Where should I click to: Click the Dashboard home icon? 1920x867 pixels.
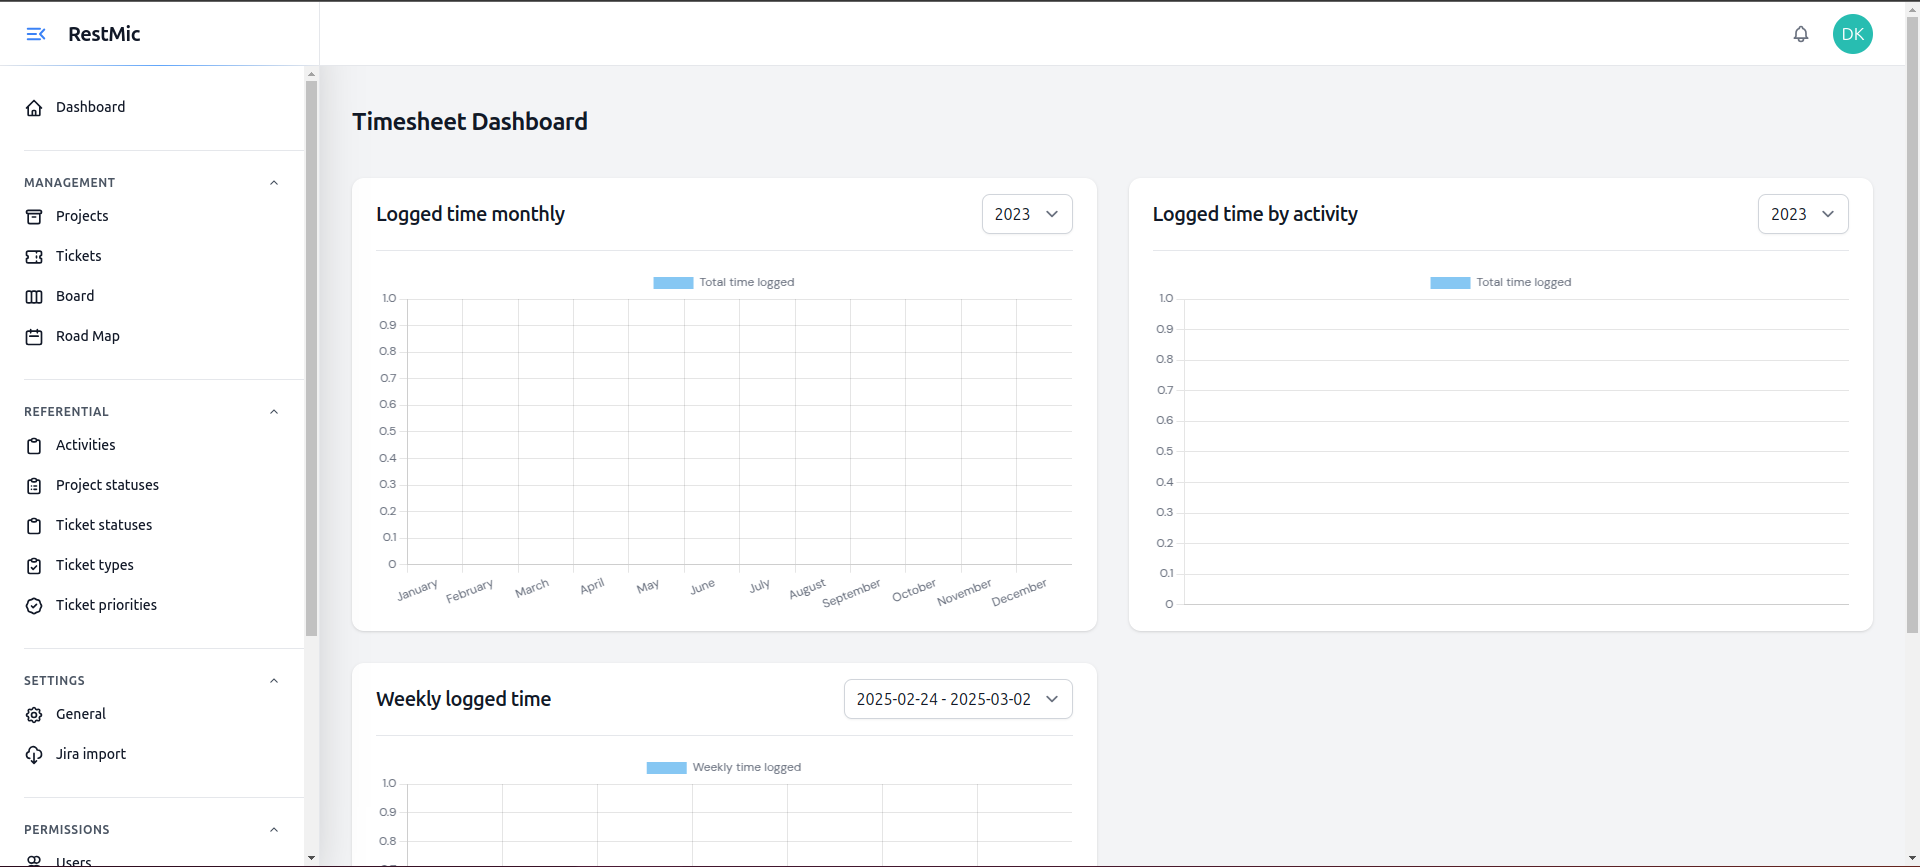(34, 108)
